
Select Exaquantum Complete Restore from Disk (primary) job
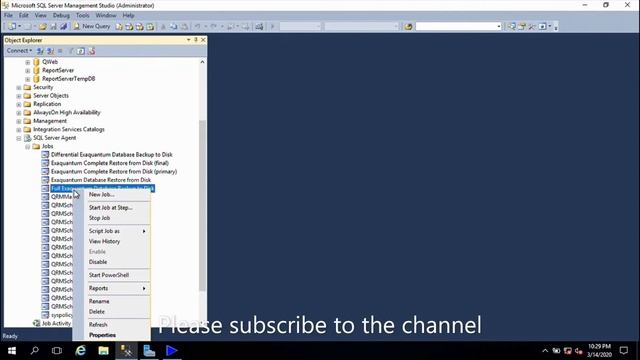[x=114, y=171]
